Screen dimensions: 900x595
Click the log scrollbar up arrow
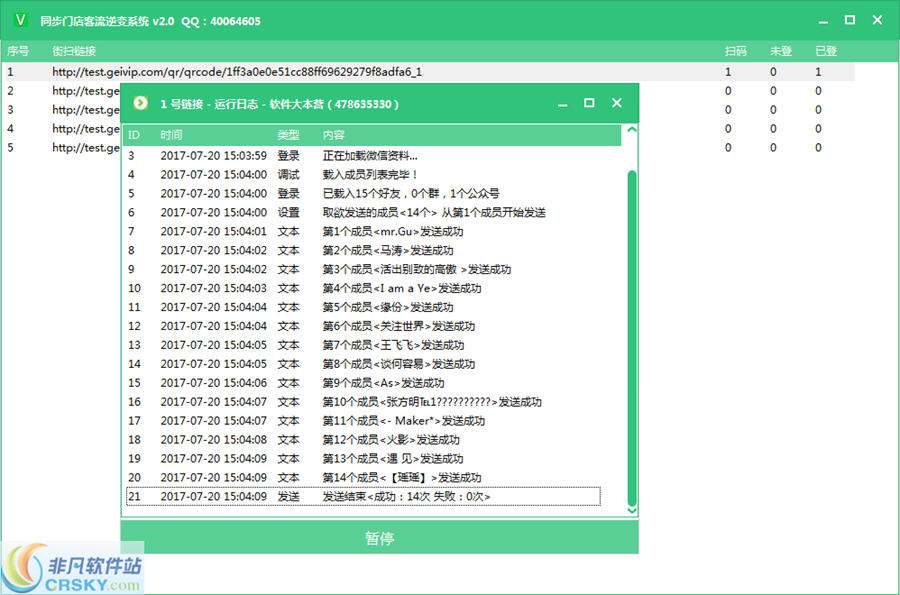[632, 130]
